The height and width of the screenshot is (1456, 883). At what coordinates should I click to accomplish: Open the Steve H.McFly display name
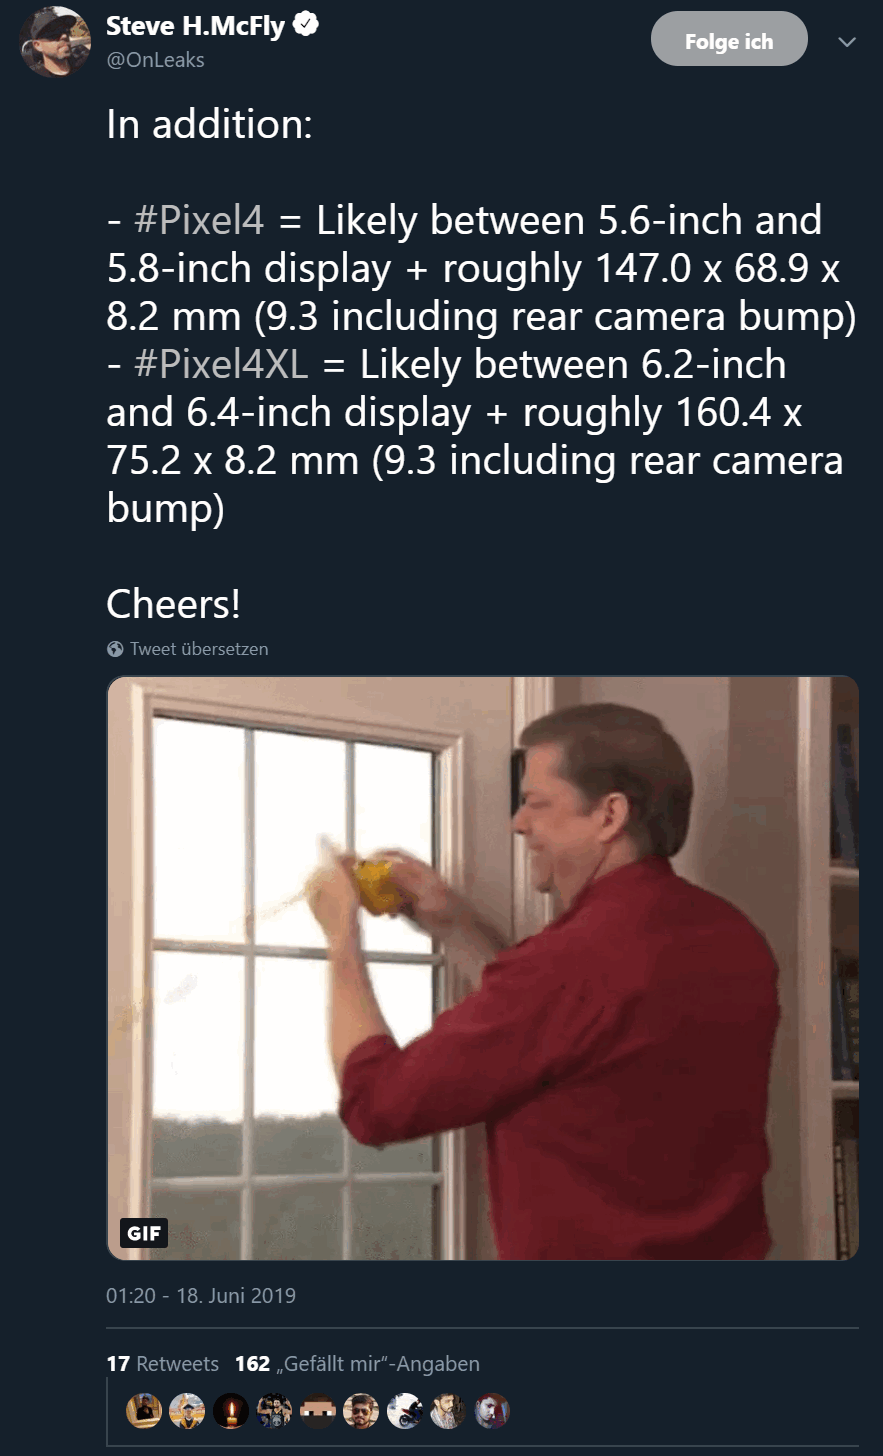(x=197, y=27)
